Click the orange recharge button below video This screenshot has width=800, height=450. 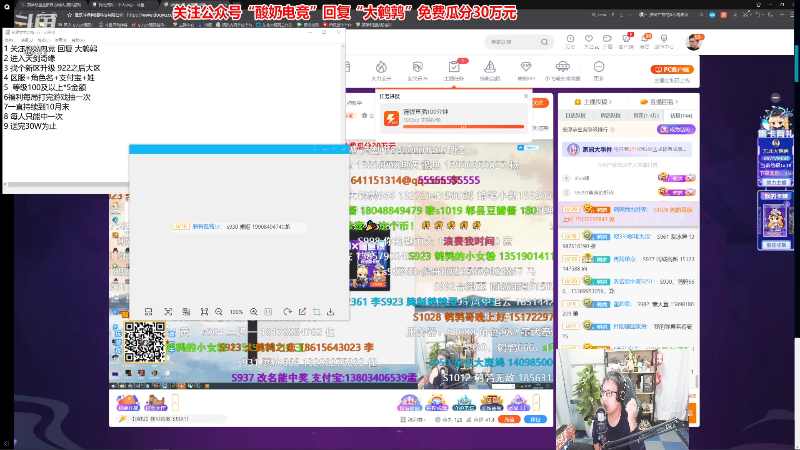[509, 419]
